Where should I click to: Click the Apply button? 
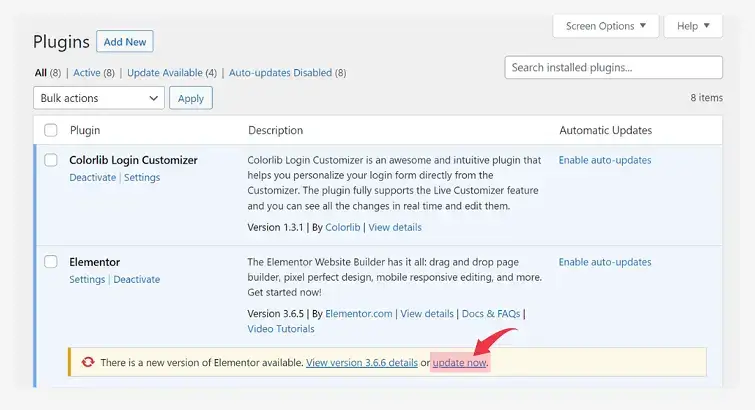tap(191, 98)
